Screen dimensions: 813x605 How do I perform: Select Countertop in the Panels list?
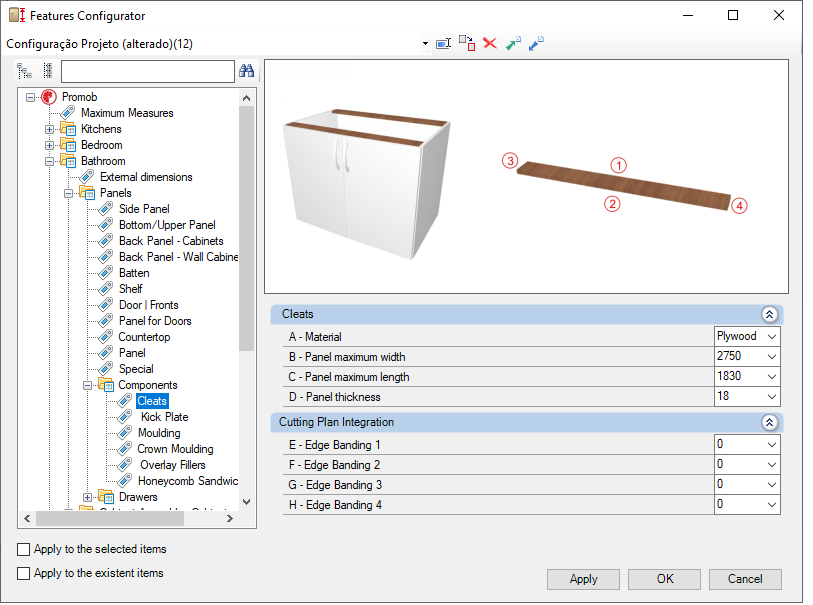click(144, 337)
